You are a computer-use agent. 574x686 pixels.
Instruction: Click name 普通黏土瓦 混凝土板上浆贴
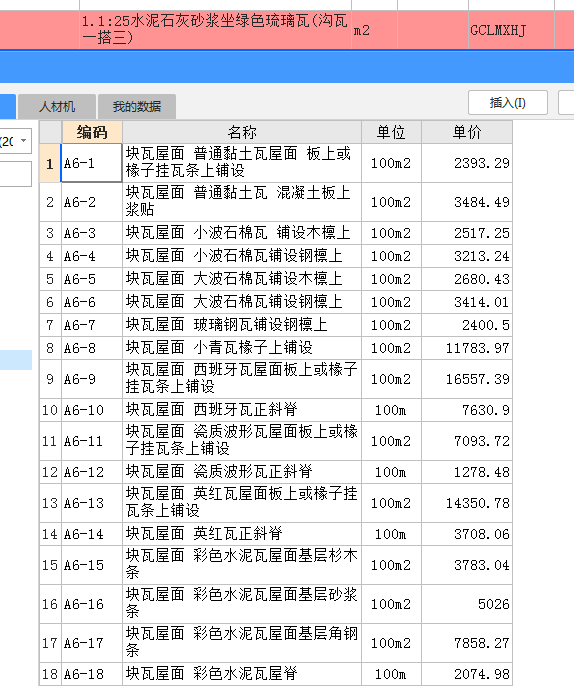click(x=242, y=202)
